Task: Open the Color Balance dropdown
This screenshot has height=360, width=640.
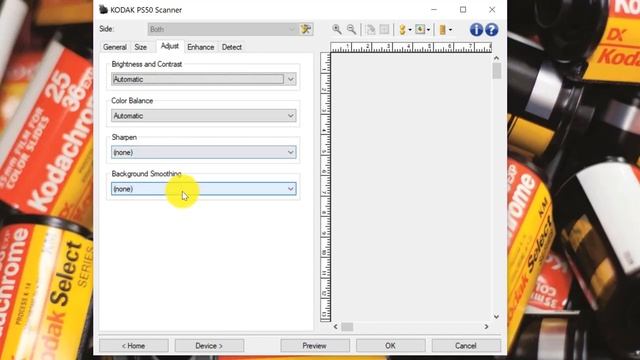Action: point(204,116)
